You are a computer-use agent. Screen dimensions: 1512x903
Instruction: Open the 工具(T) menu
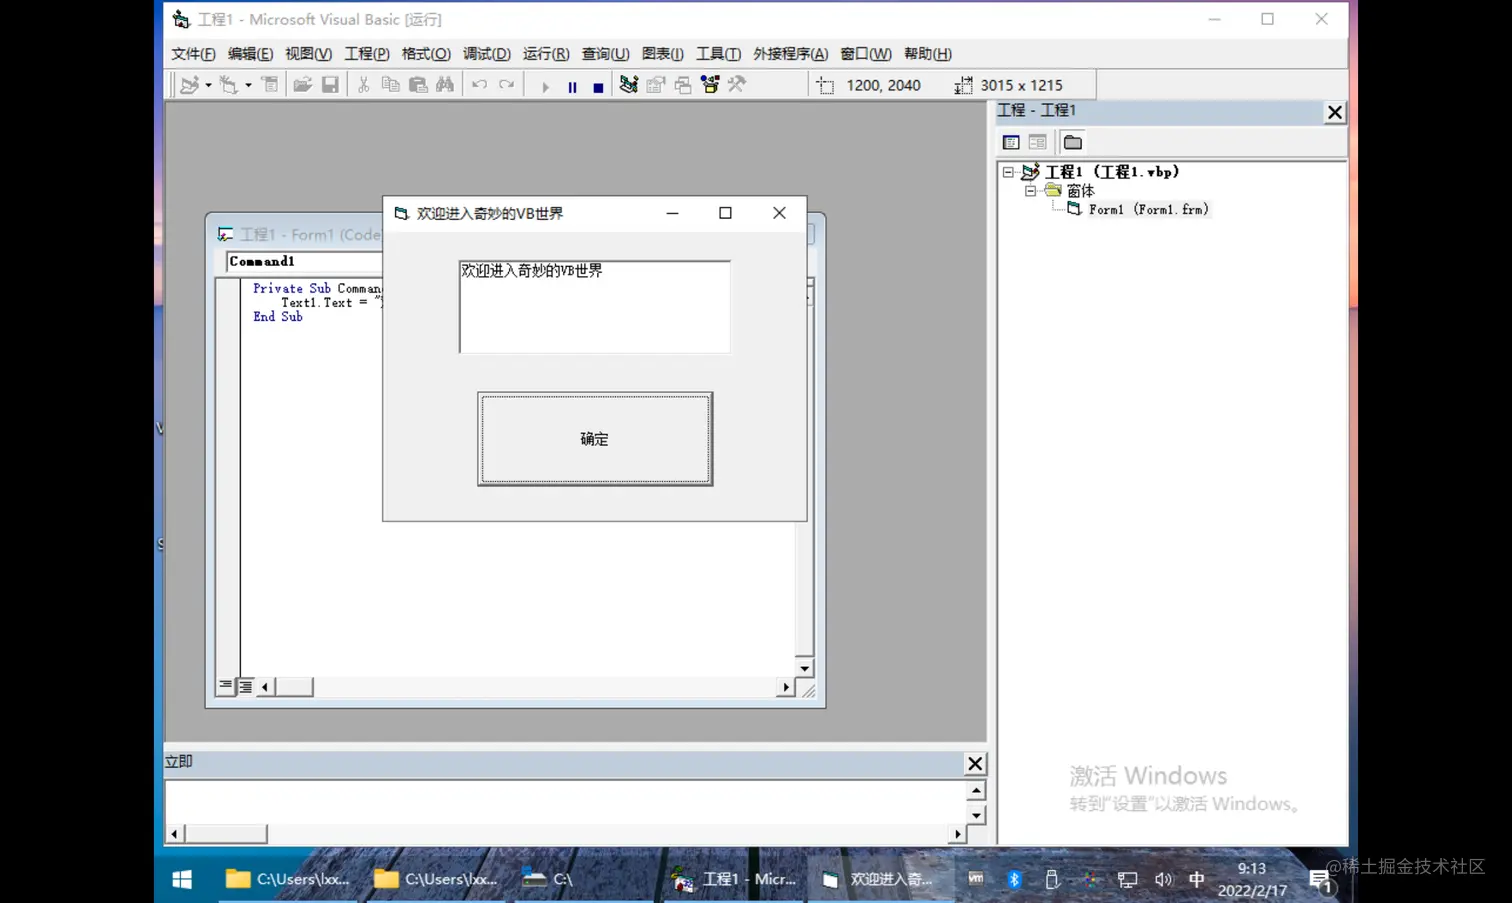[718, 54]
